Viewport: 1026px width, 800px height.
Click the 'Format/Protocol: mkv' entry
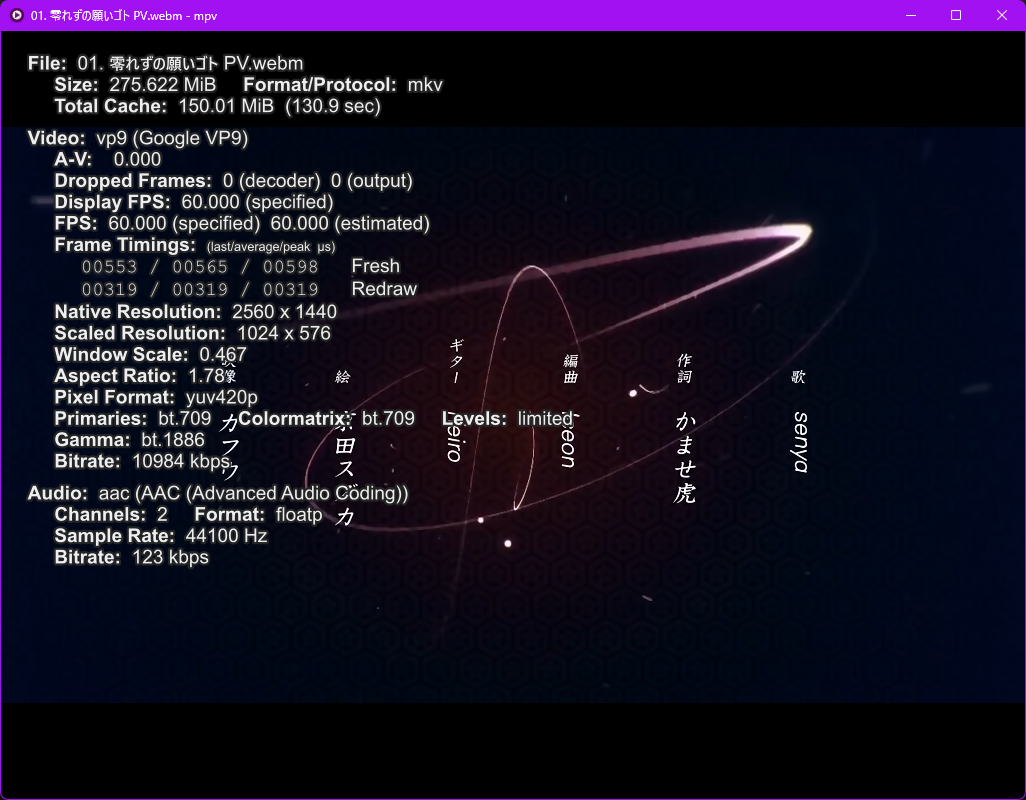pos(343,85)
